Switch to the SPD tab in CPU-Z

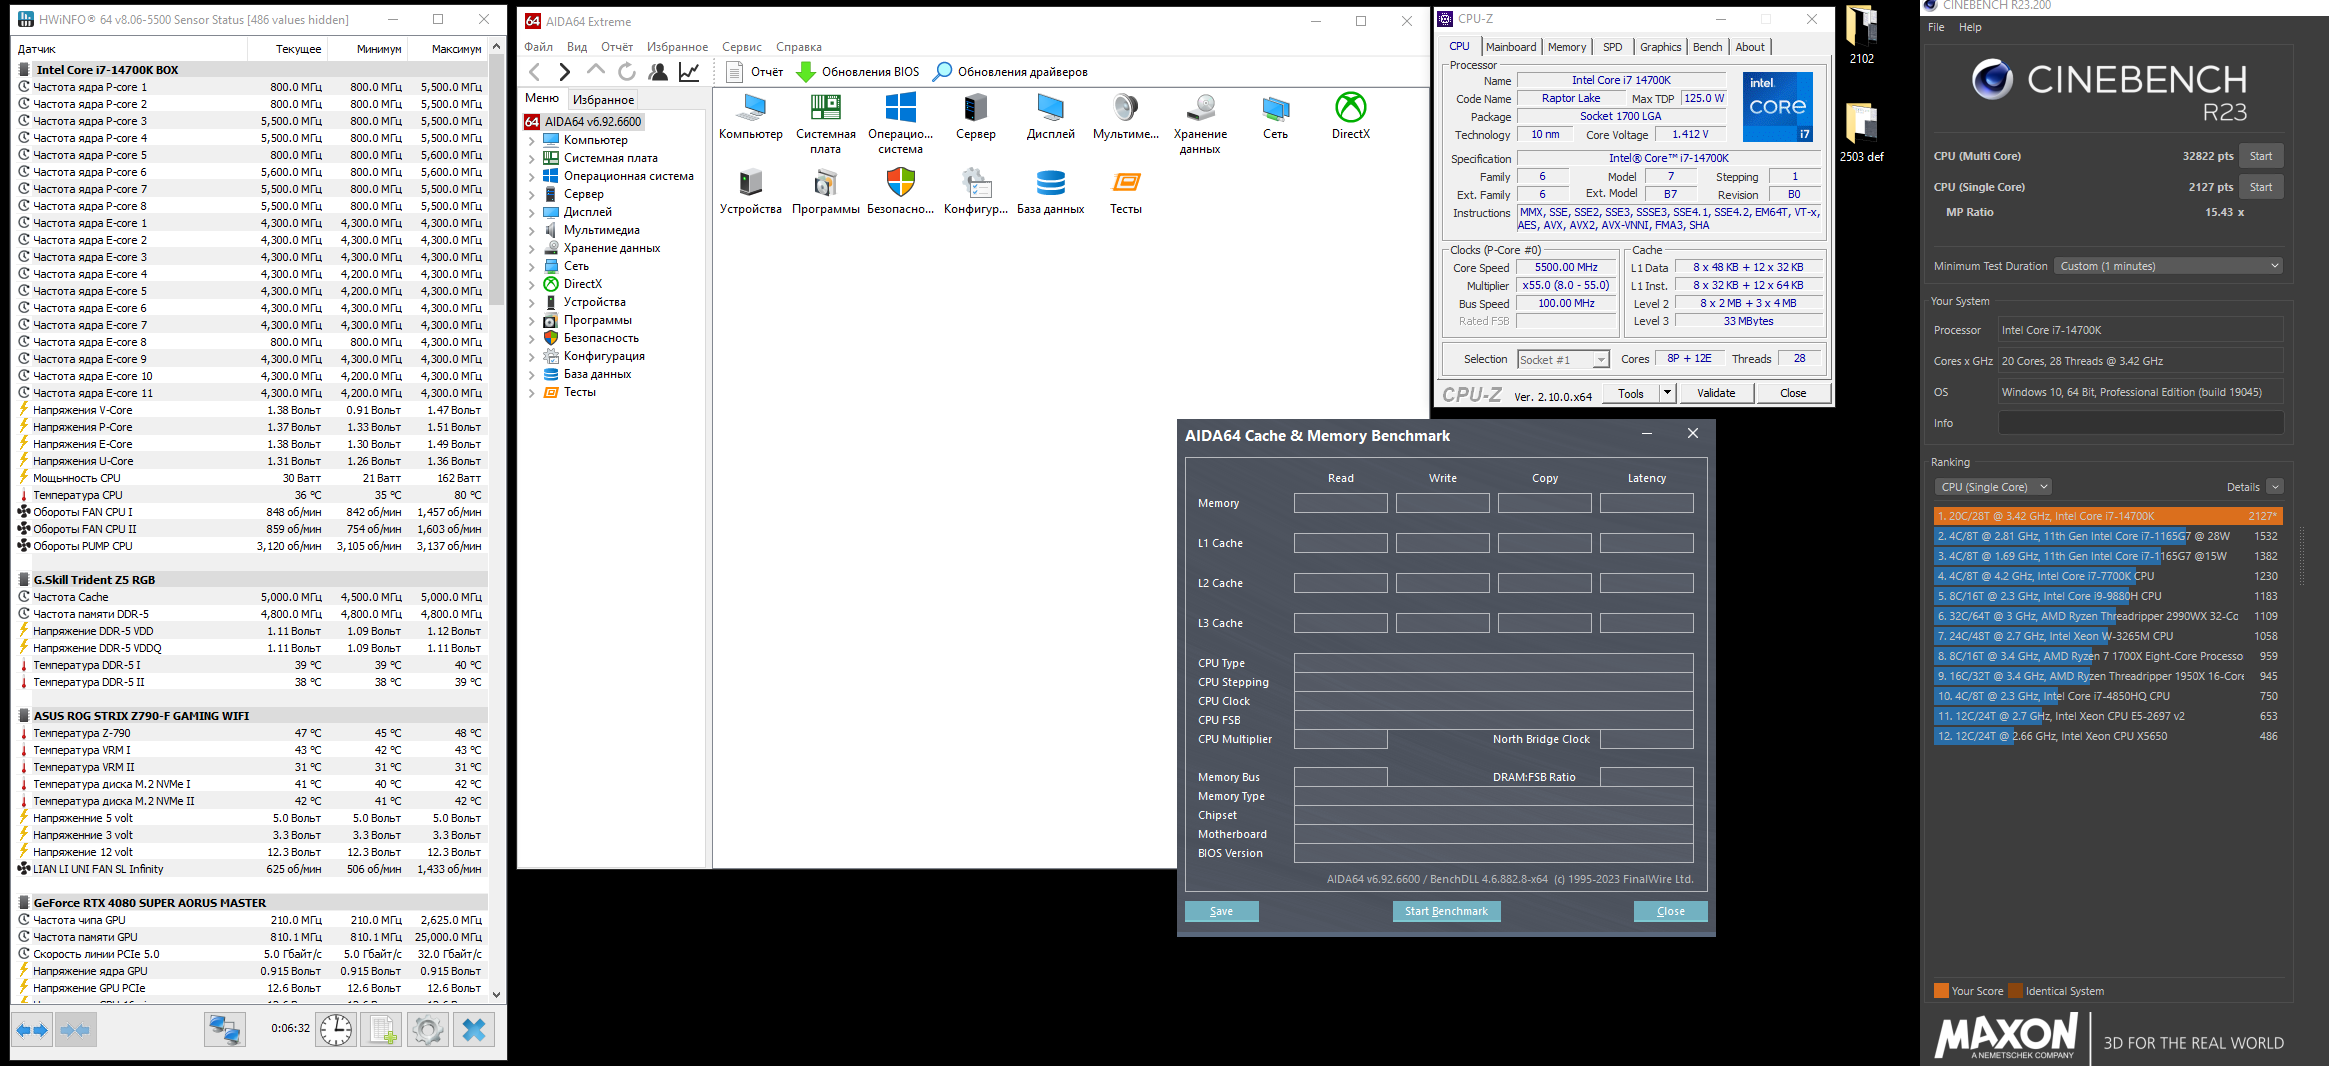pyautogui.click(x=1612, y=47)
